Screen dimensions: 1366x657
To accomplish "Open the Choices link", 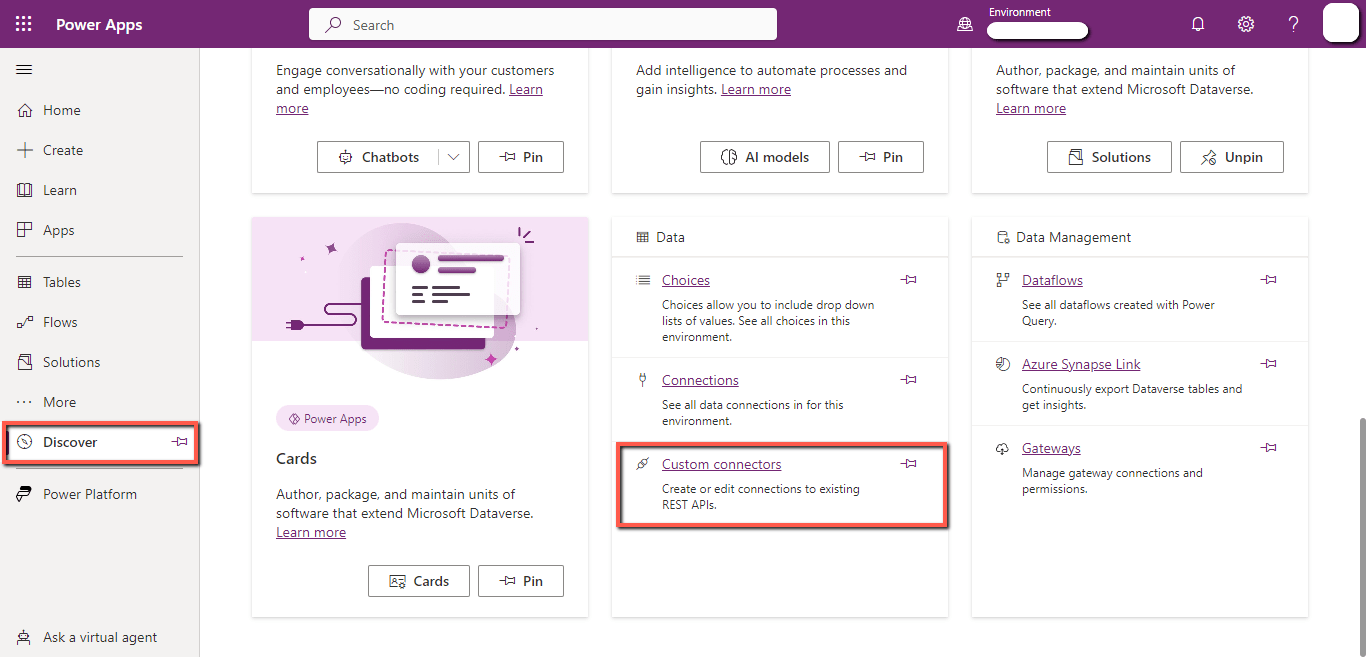I will (x=686, y=280).
